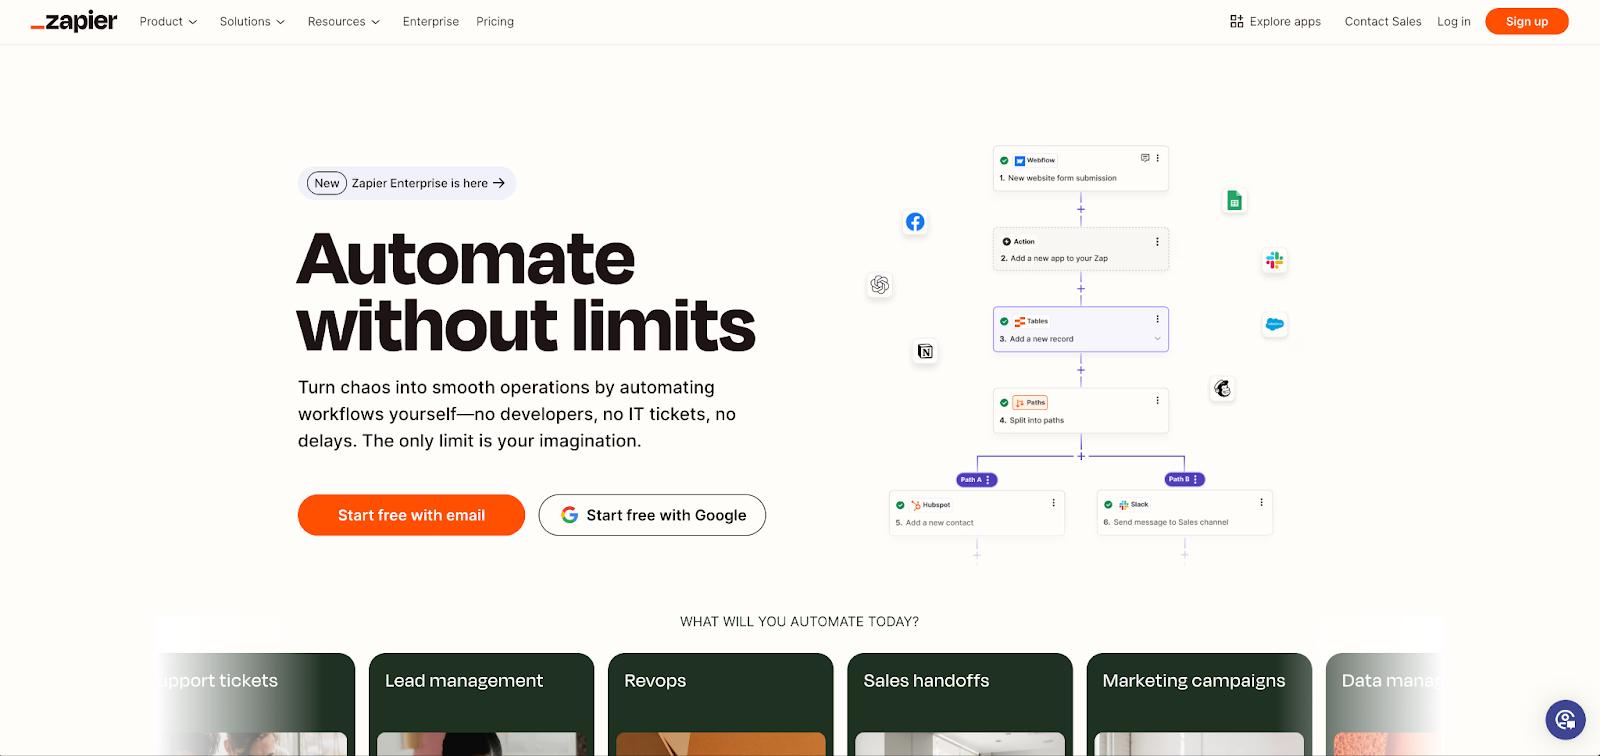Click the plus connector below the Webflow step

click(x=1081, y=210)
